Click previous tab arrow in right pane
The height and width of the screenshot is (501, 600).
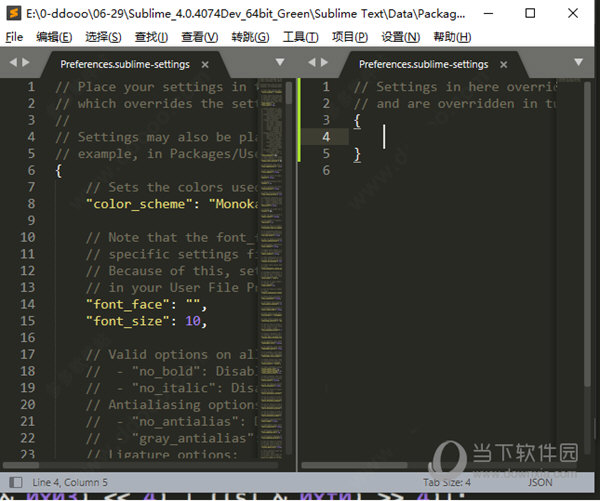(313, 63)
